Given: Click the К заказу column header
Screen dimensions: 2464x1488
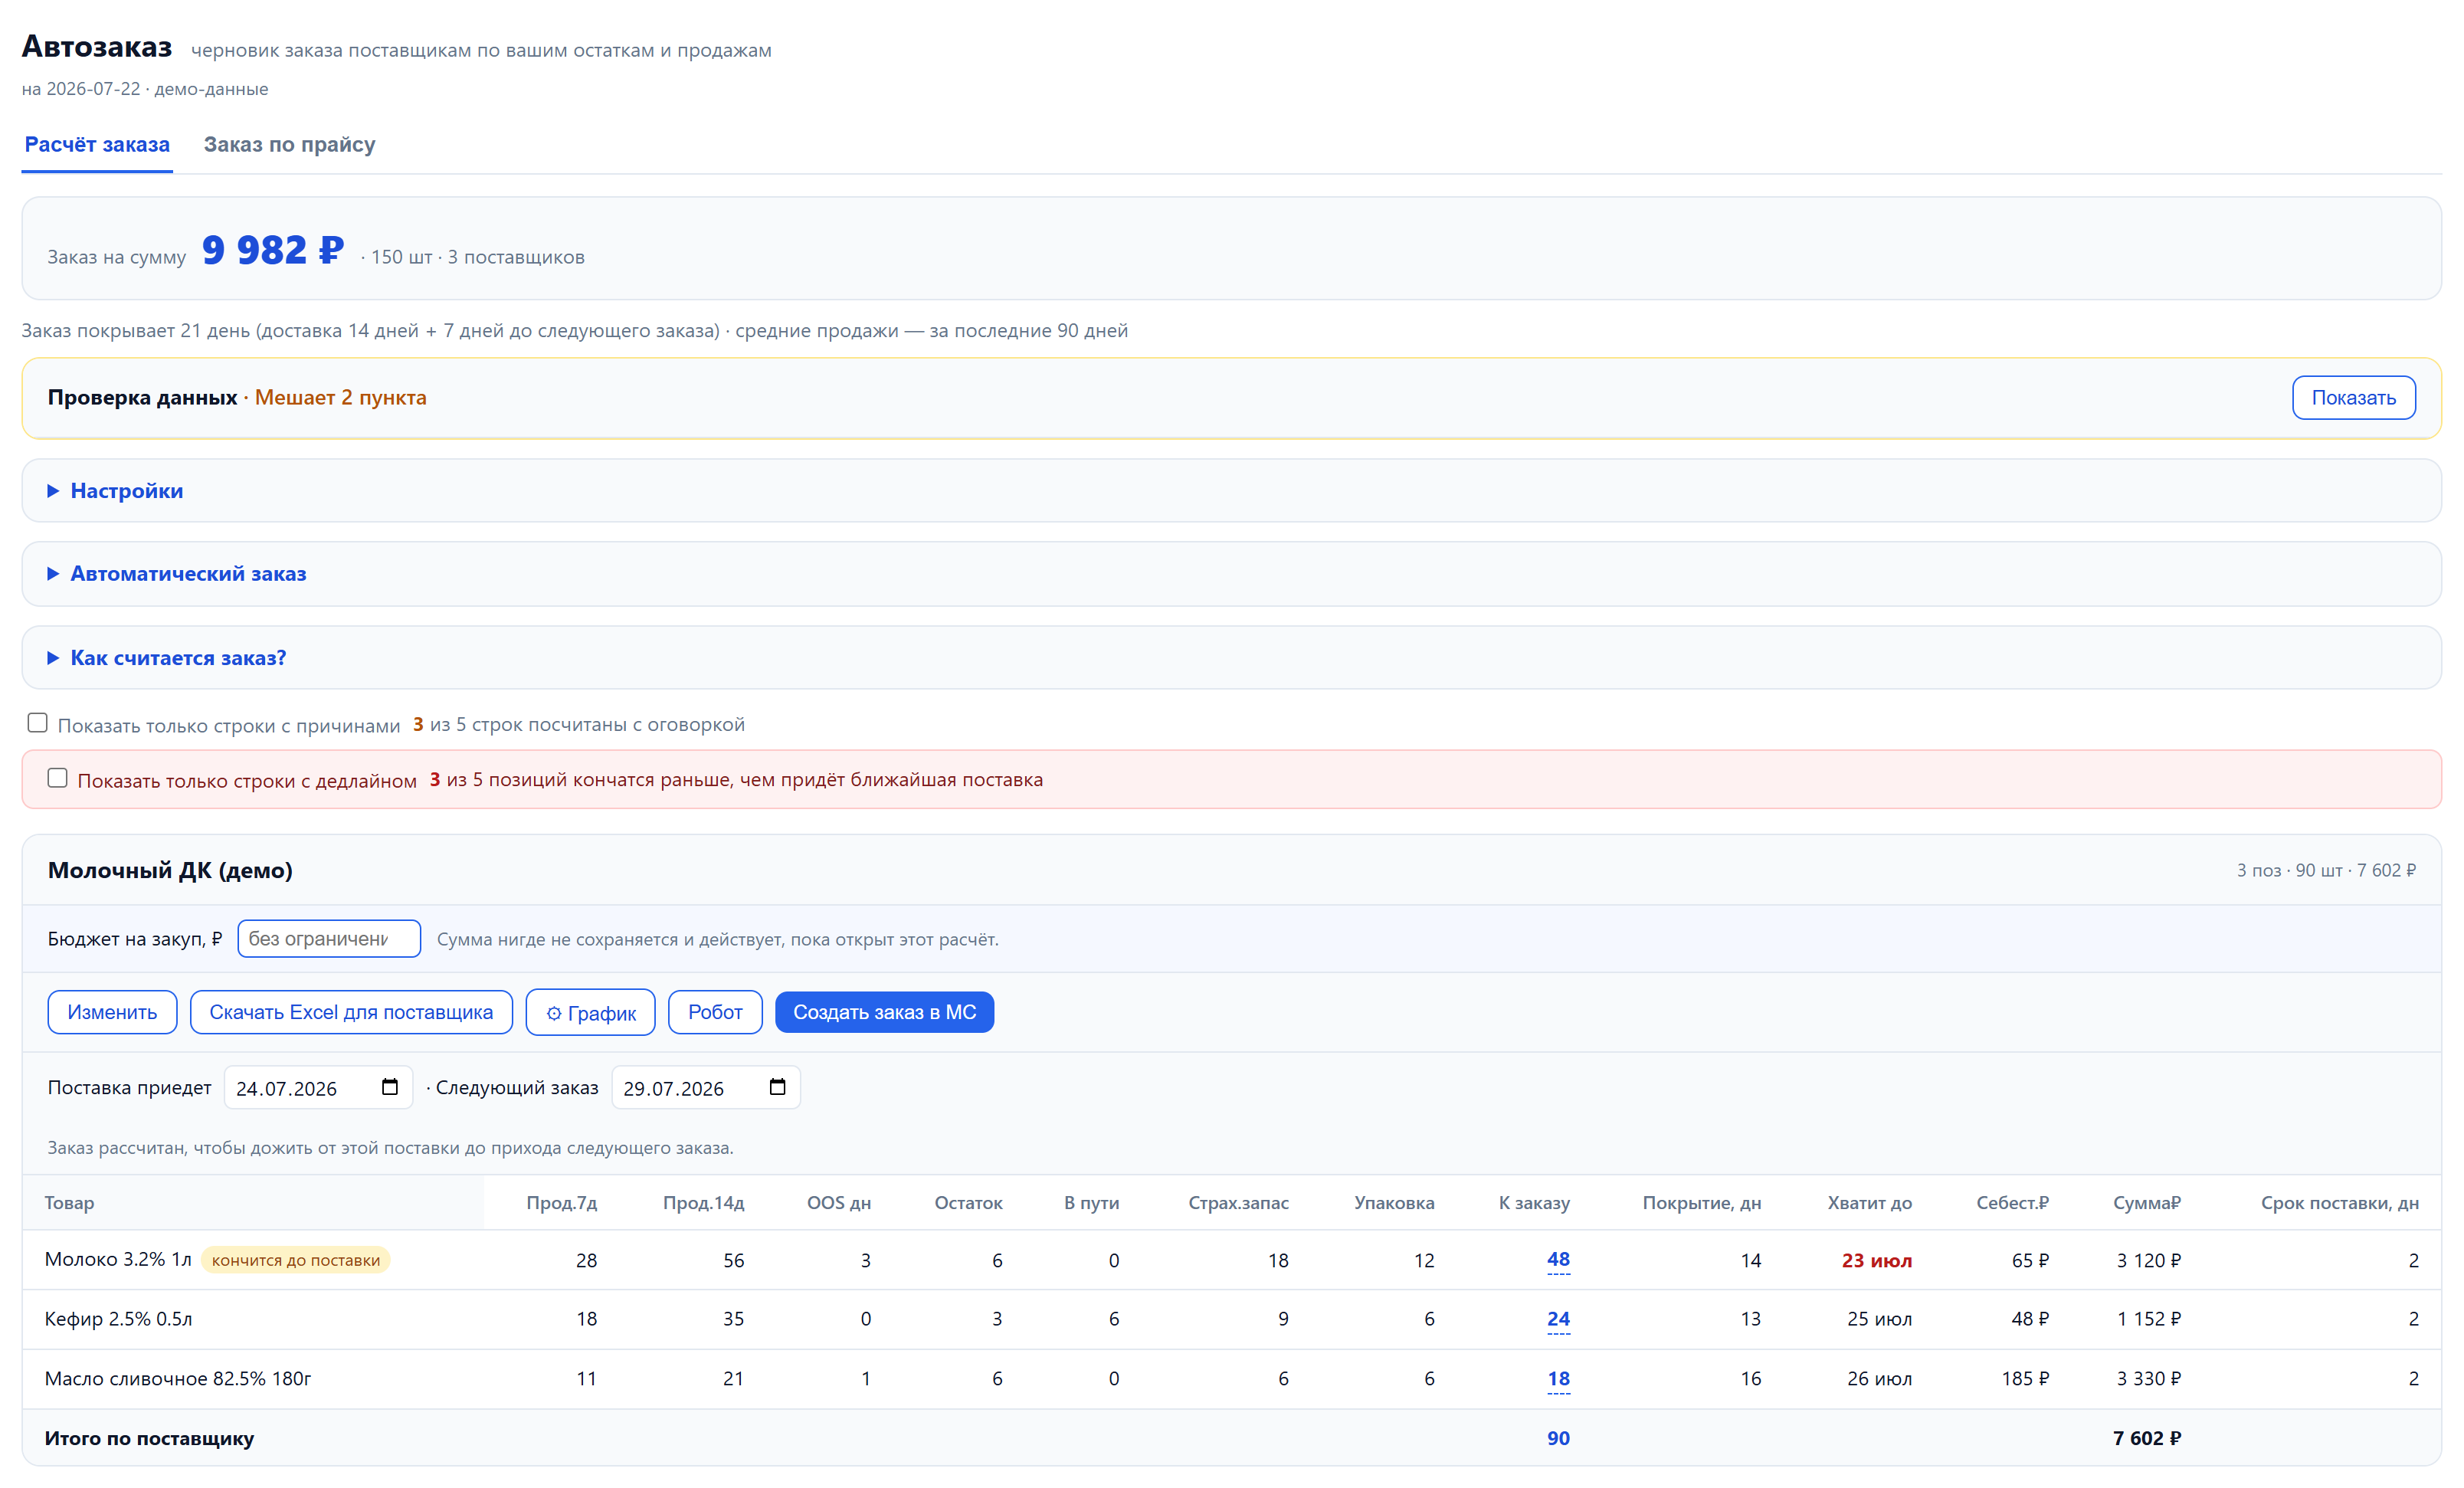Looking at the screenshot, I should point(1534,1202).
